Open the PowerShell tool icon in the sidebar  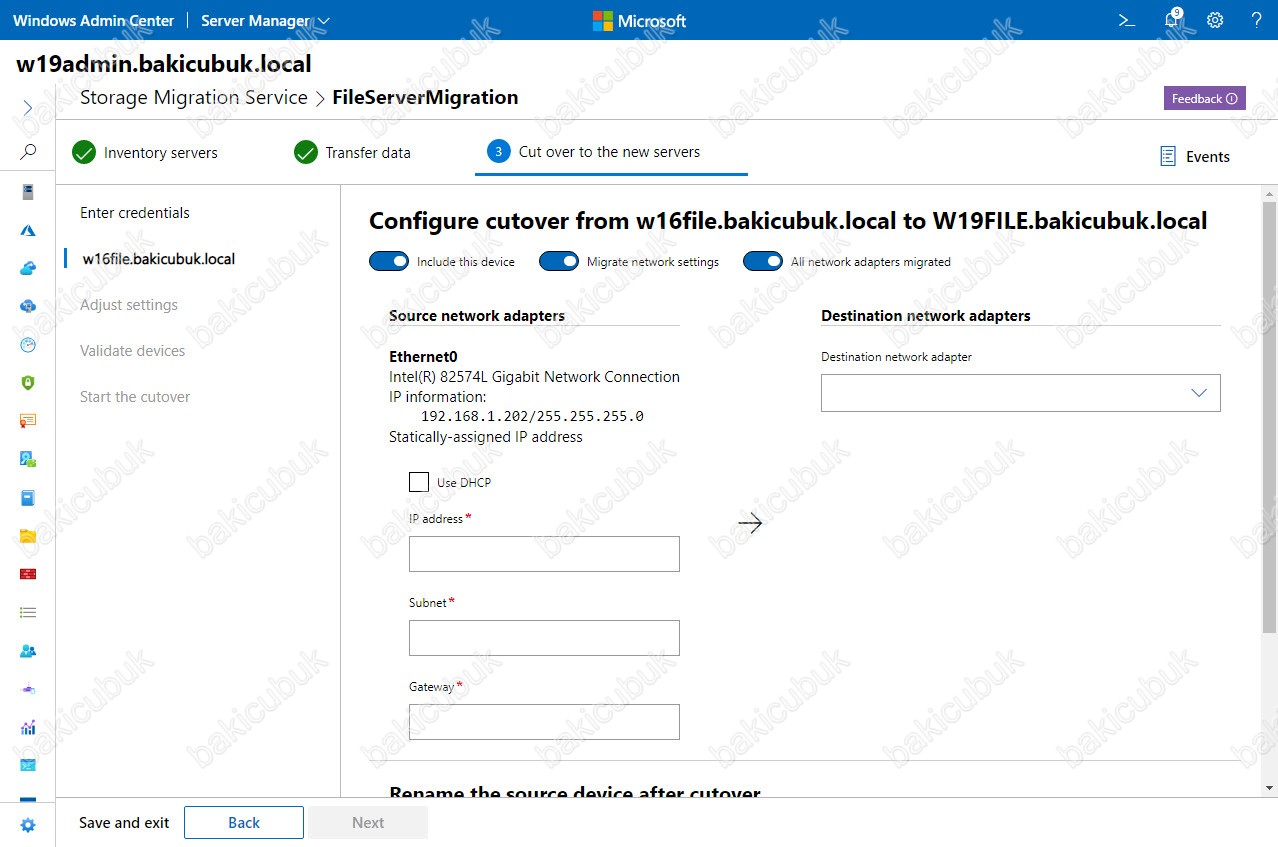28,765
